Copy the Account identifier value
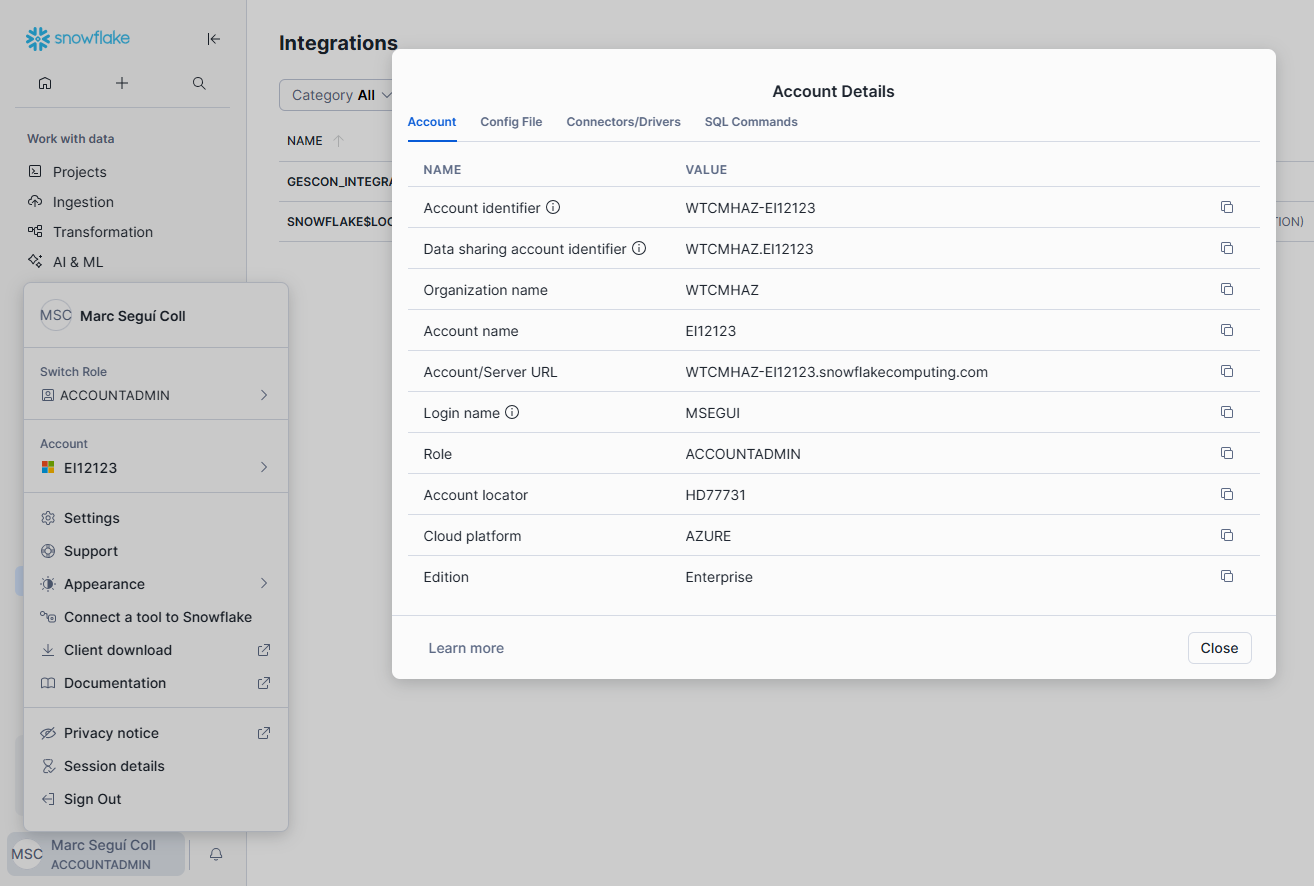Image resolution: width=1314 pixels, height=886 pixels. tap(1227, 208)
